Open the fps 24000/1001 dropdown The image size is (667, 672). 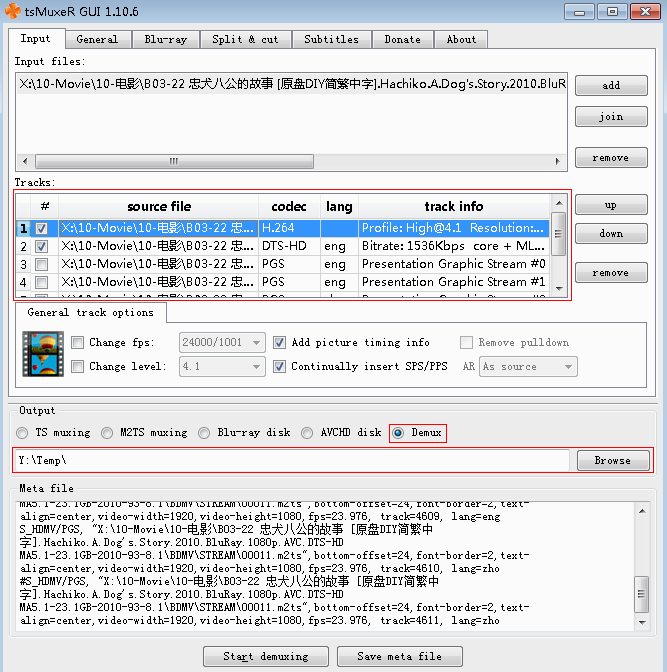(x=222, y=342)
